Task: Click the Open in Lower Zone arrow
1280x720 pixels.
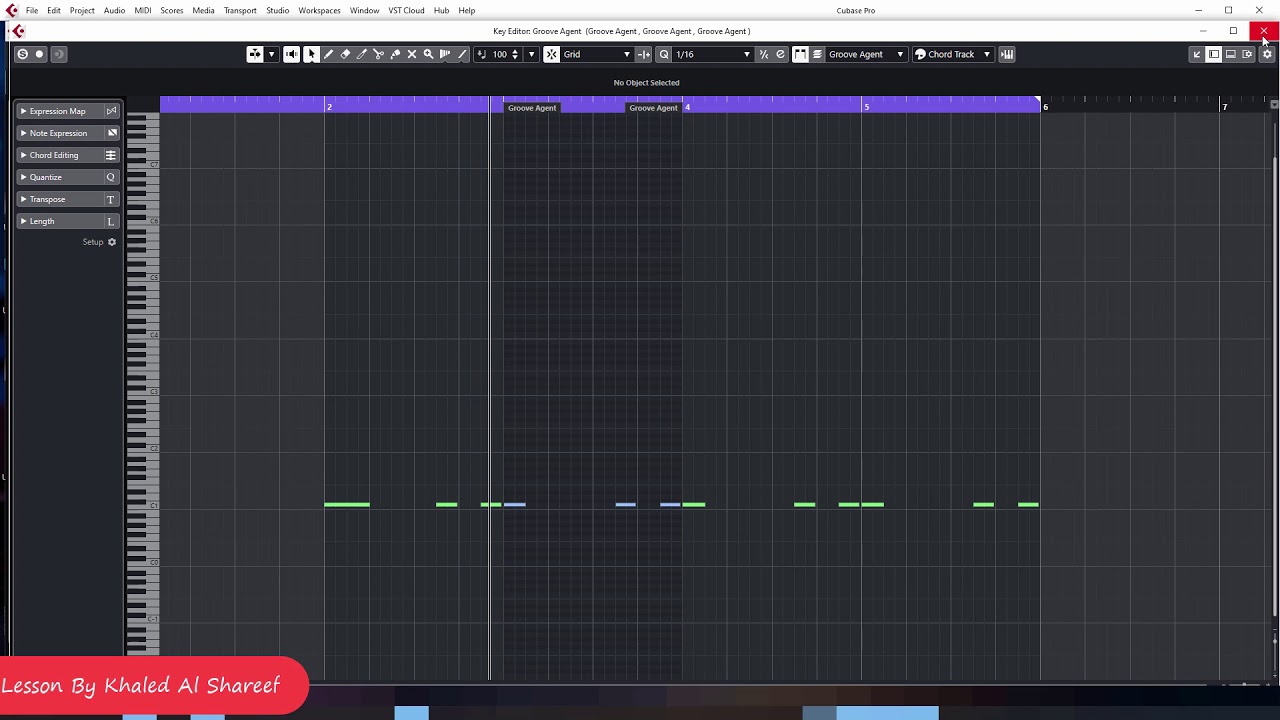Action: point(1197,54)
